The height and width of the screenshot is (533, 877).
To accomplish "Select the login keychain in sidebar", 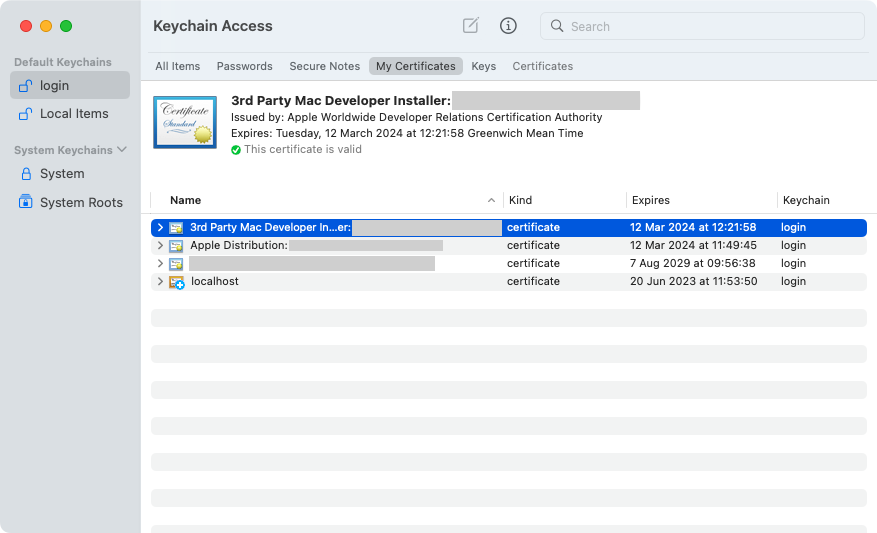I will (70, 85).
